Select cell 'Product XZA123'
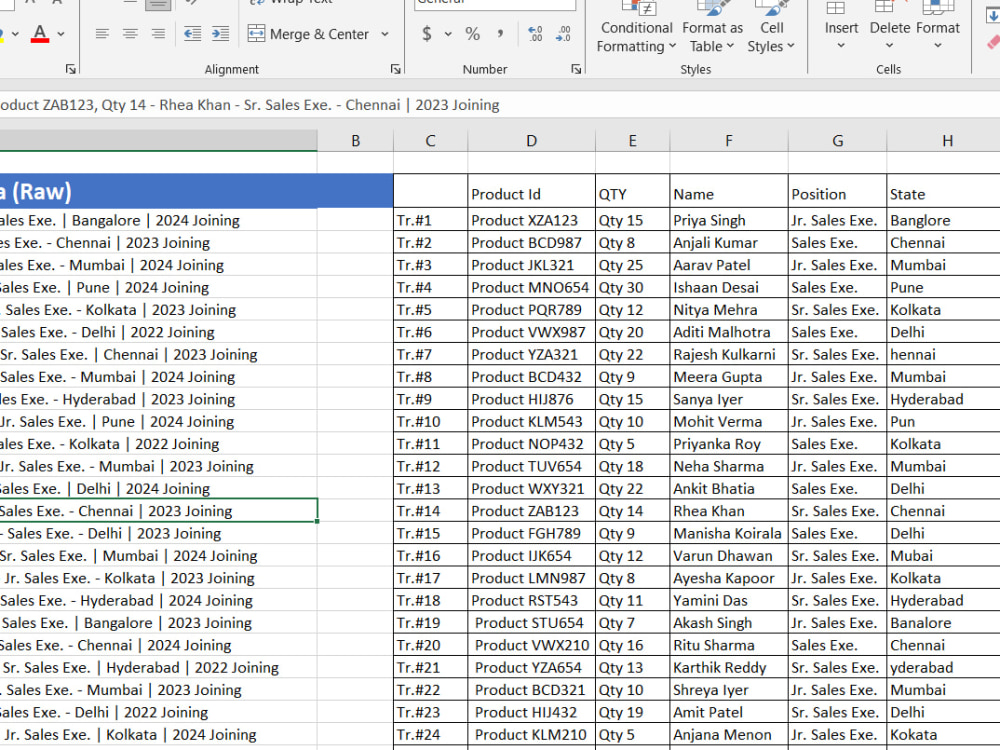 click(x=531, y=221)
